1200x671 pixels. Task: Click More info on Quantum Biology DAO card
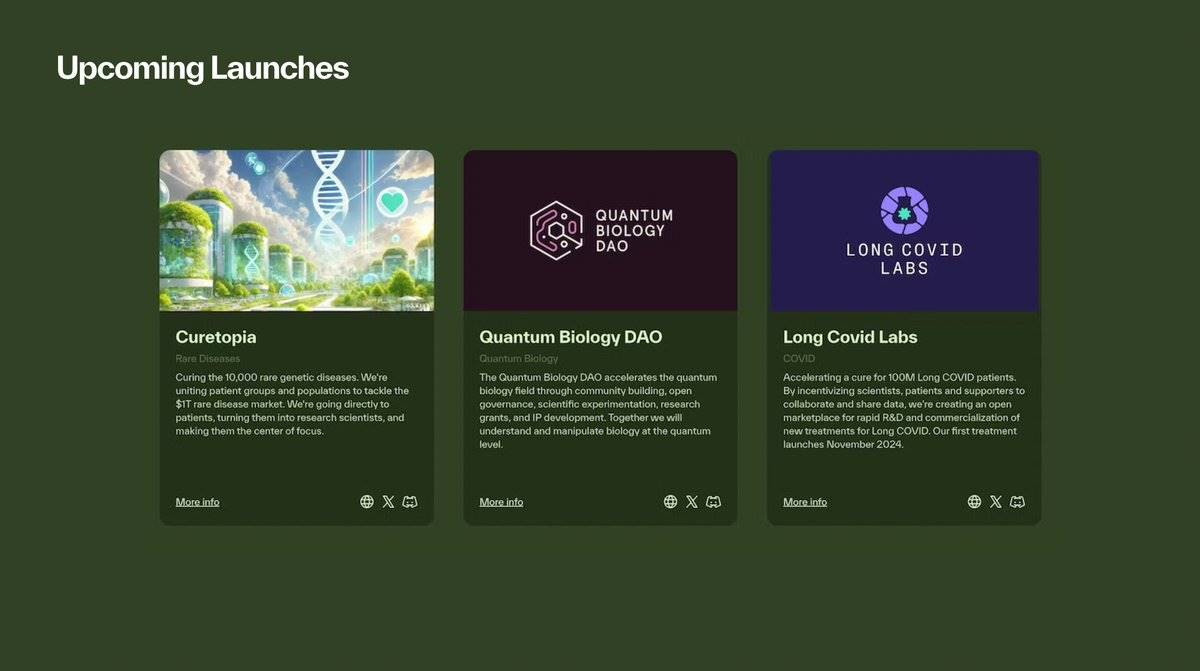coord(501,502)
